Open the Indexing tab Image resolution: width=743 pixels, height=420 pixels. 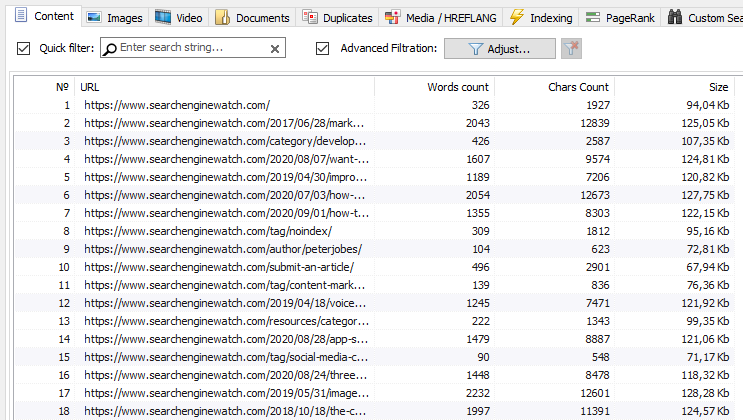(x=541, y=18)
